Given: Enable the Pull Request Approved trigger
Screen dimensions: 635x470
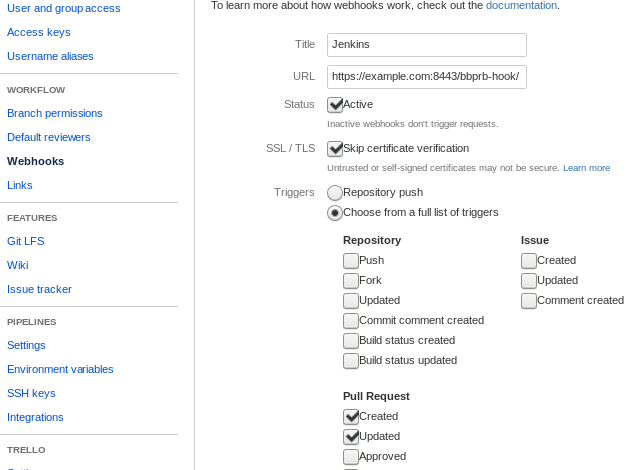Looking at the screenshot, I should click(351, 457).
